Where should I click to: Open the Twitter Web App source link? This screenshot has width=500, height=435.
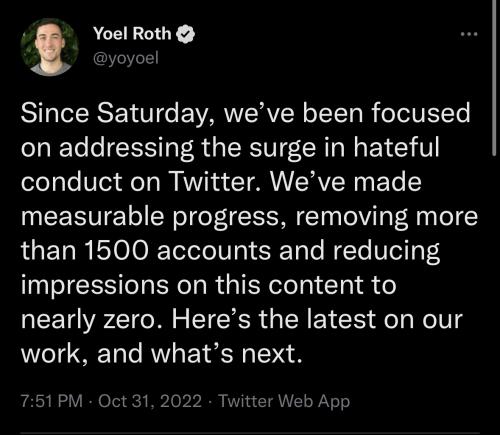[x=284, y=401]
